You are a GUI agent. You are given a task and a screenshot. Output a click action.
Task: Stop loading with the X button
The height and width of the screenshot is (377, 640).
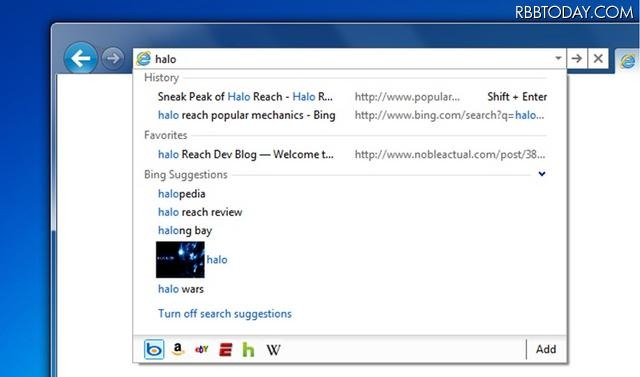point(598,58)
